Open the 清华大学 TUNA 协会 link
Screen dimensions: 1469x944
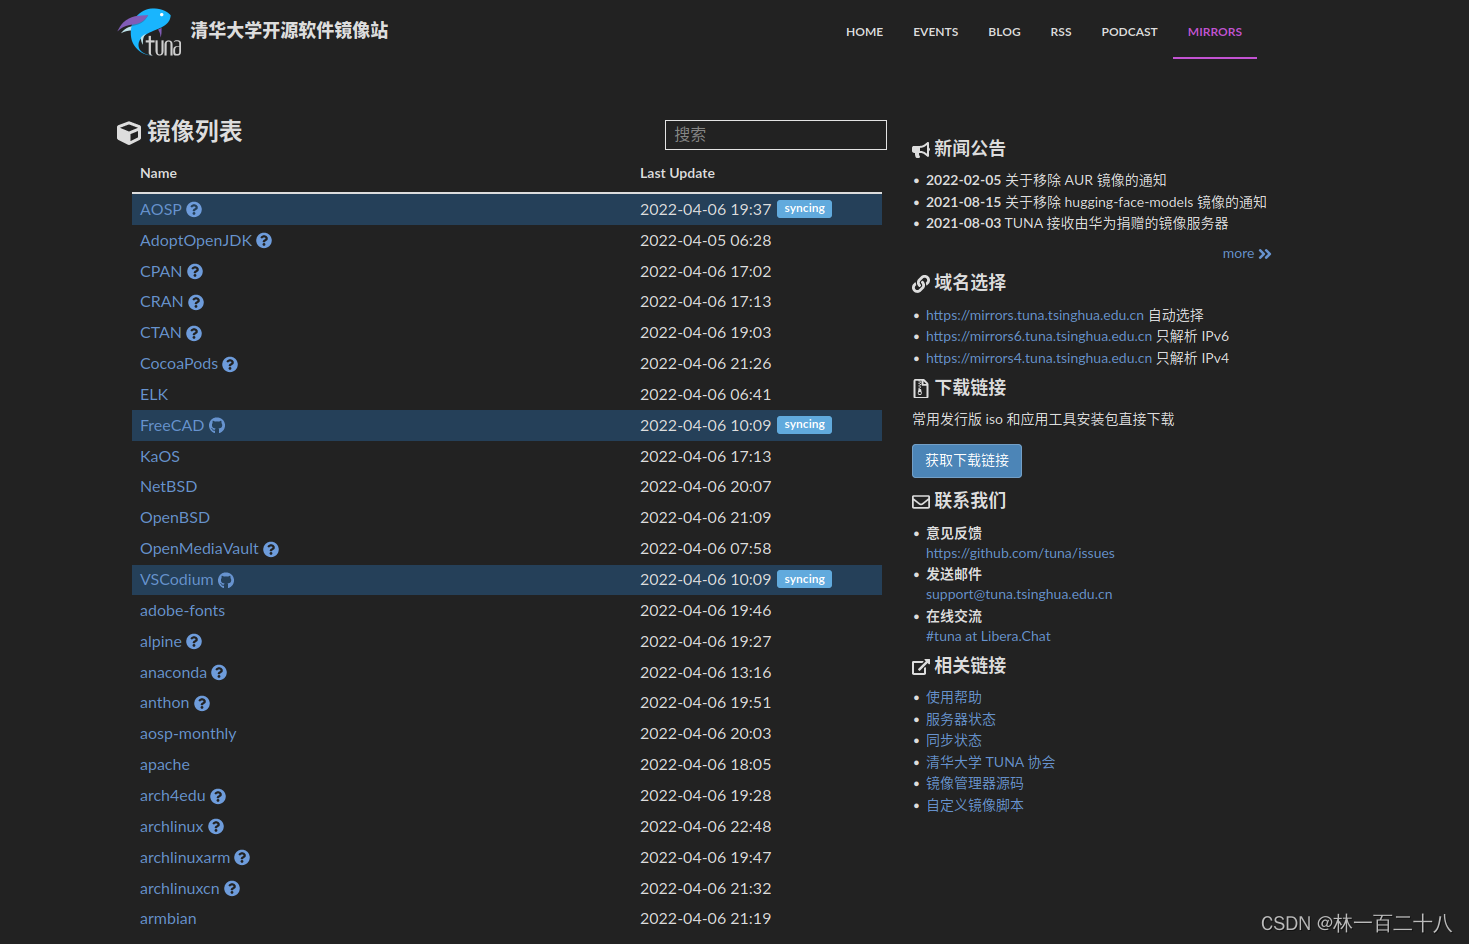(990, 763)
